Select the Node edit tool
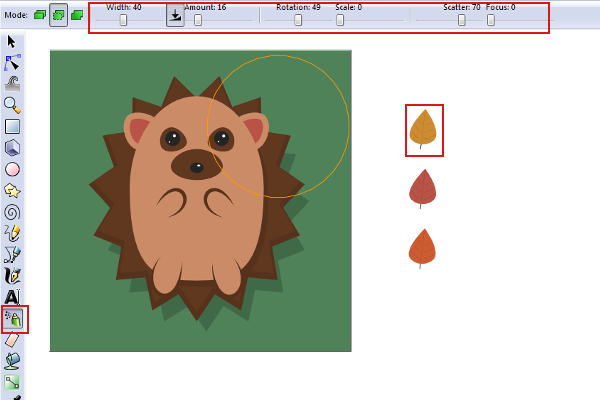Screen dimensions: 600x400 pos(13,63)
